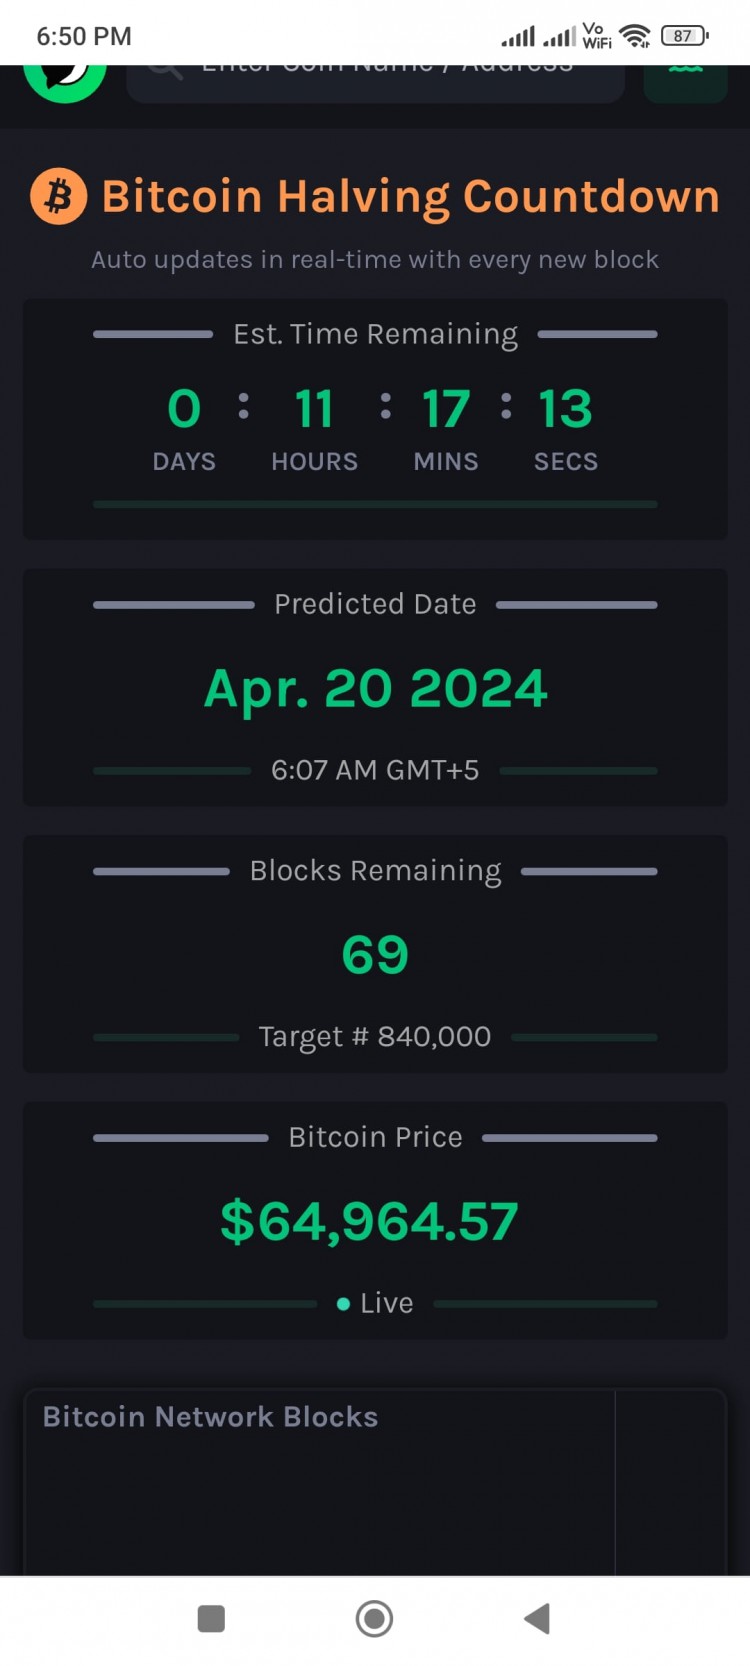Click the Target # 840,000 label

pyautogui.click(x=375, y=1037)
